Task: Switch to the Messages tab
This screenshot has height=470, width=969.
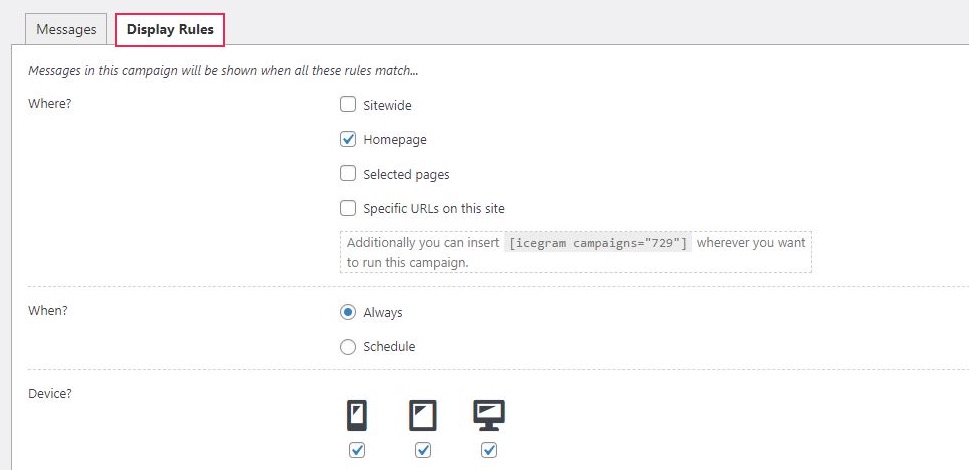Action: [x=66, y=29]
